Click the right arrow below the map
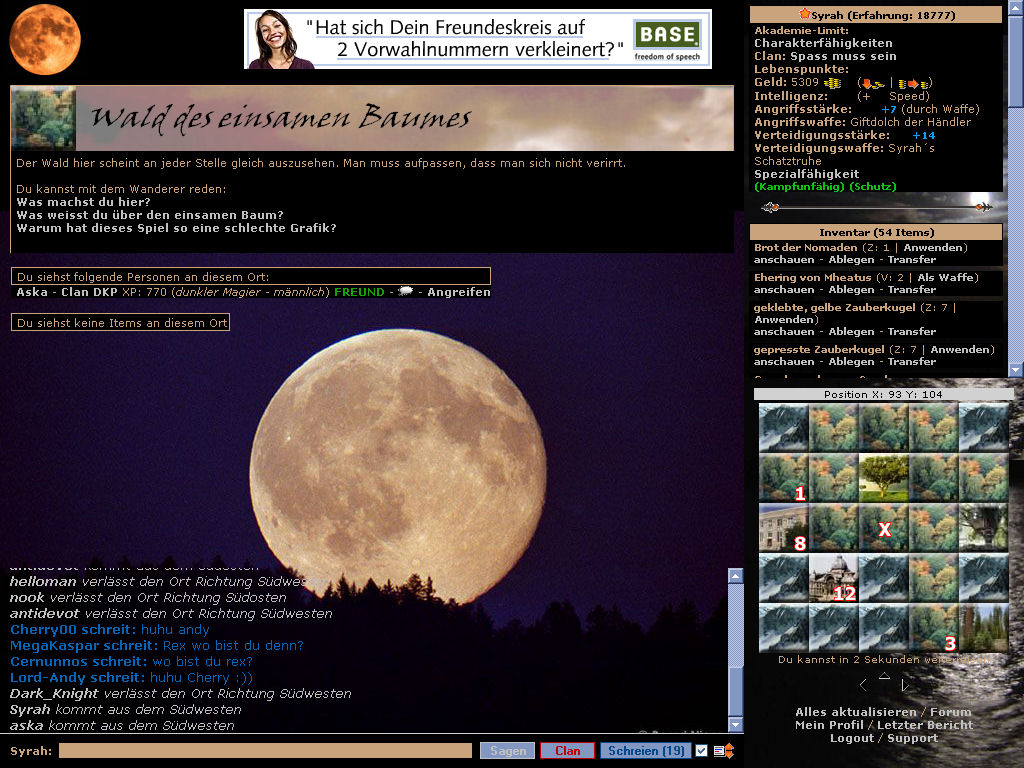1024x768 pixels. [x=905, y=685]
